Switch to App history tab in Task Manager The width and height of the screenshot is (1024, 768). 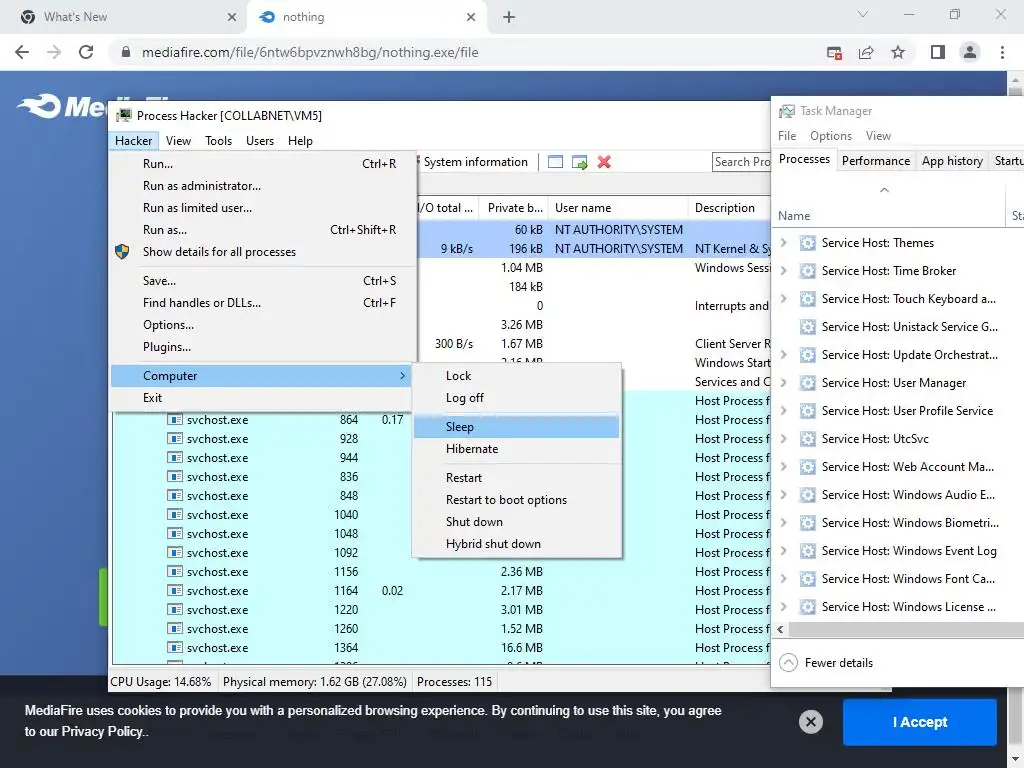[x=952, y=161]
